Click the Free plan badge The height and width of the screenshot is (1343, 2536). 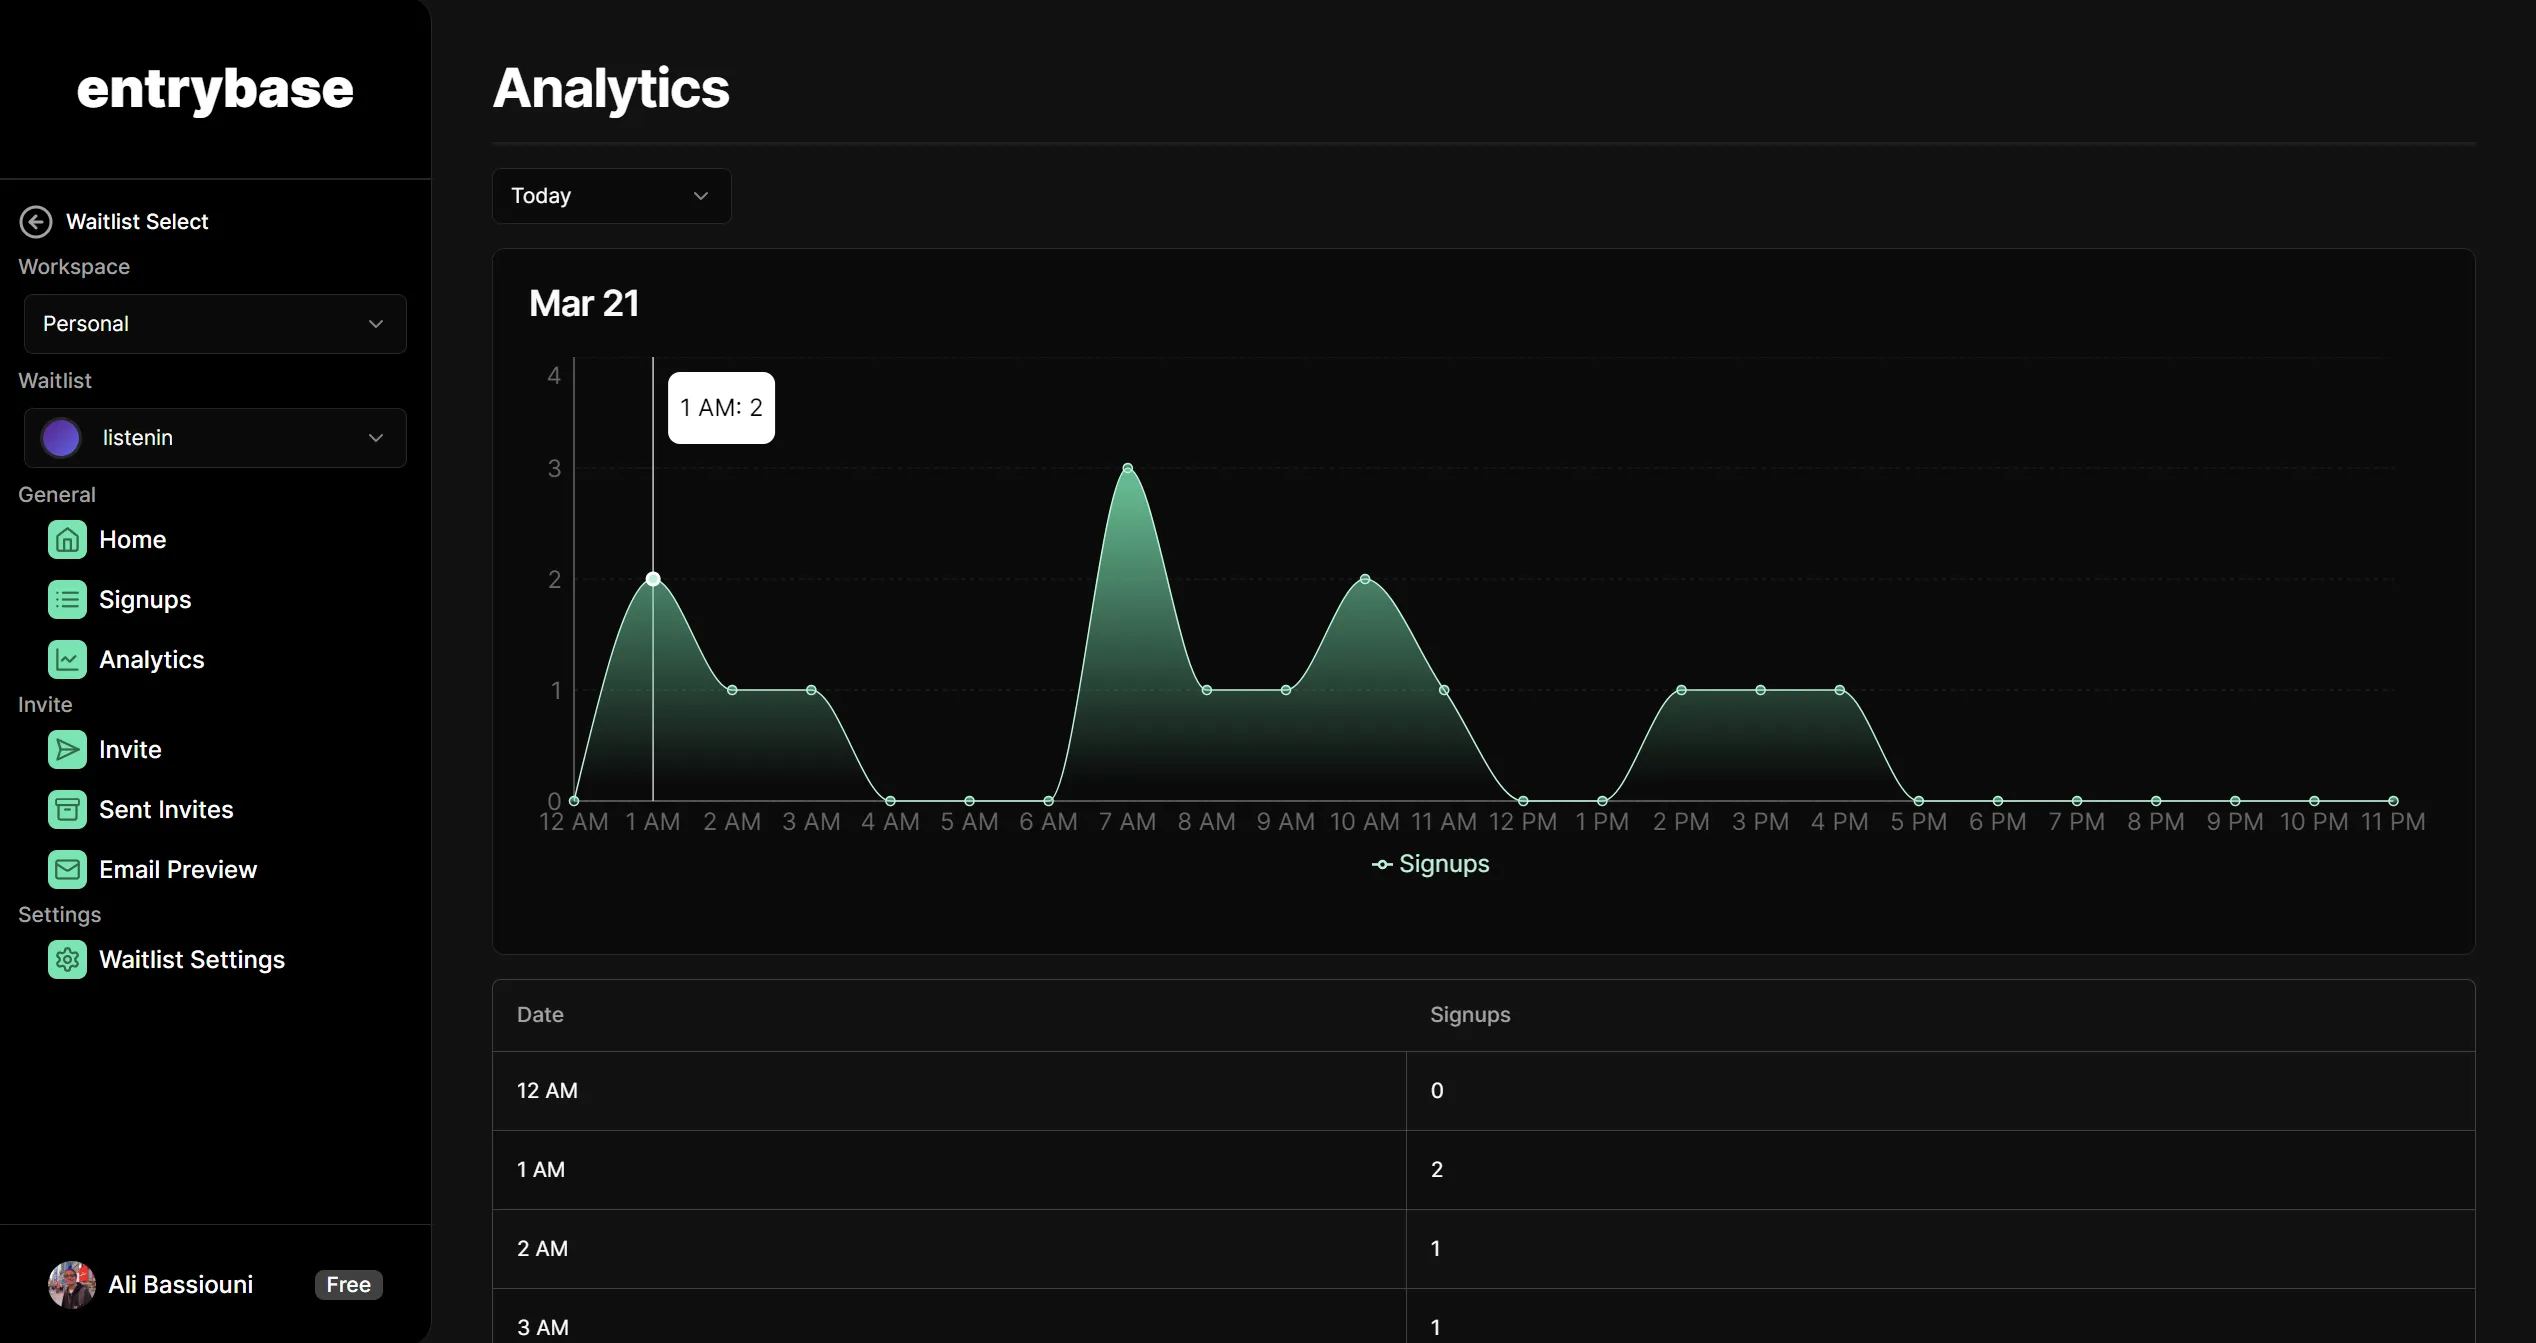(x=348, y=1285)
